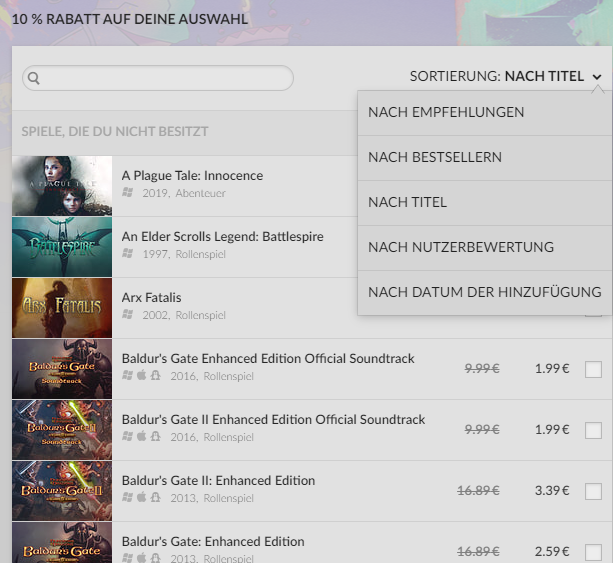Click 3.39€ price of Baldur's Gate II: Enhanced Edition
The height and width of the screenshot is (563, 613).
pos(552,491)
